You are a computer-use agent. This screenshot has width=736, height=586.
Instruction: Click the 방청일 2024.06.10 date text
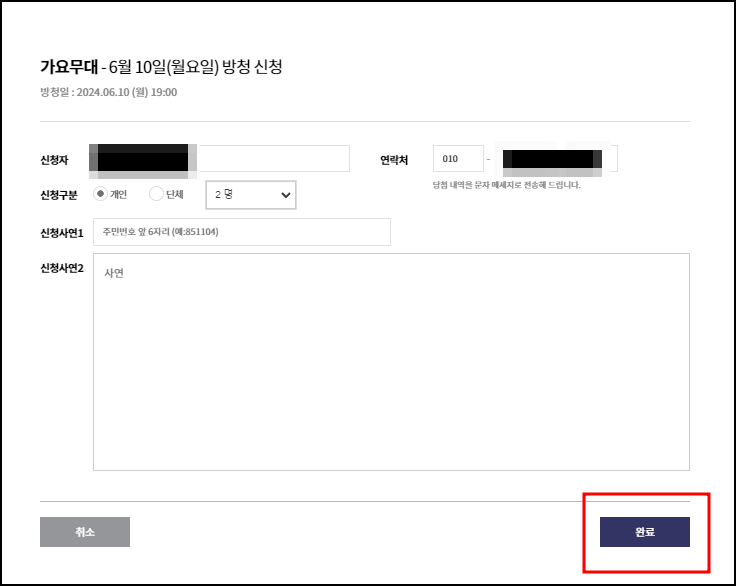108,92
